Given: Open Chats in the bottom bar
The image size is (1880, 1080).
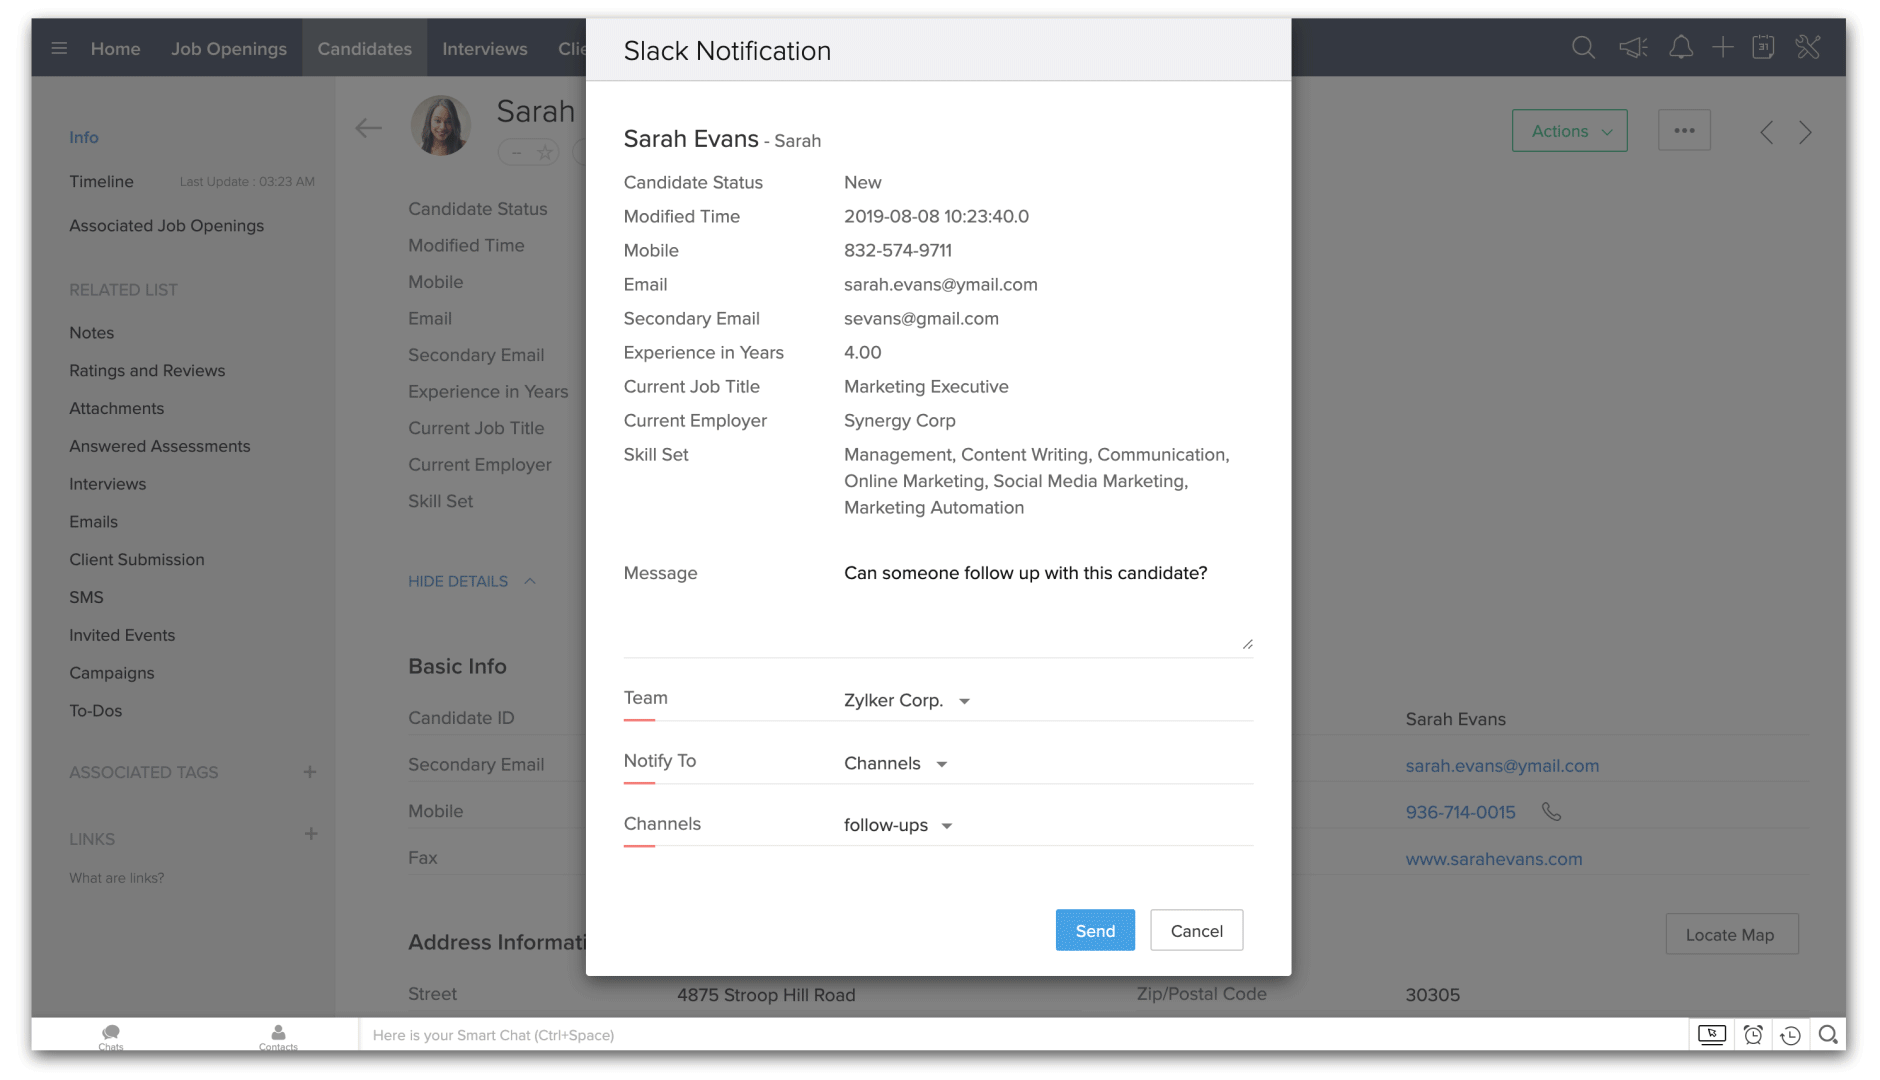Looking at the screenshot, I should (x=111, y=1036).
